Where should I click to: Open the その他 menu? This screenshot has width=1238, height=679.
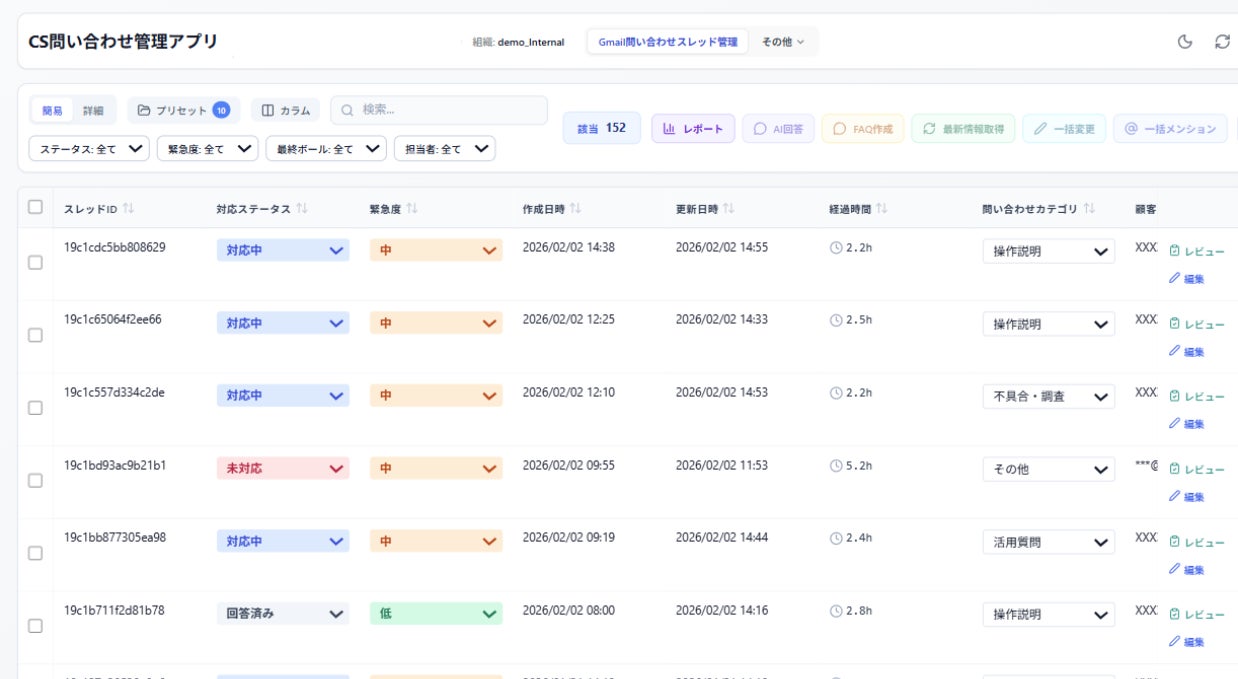783,42
